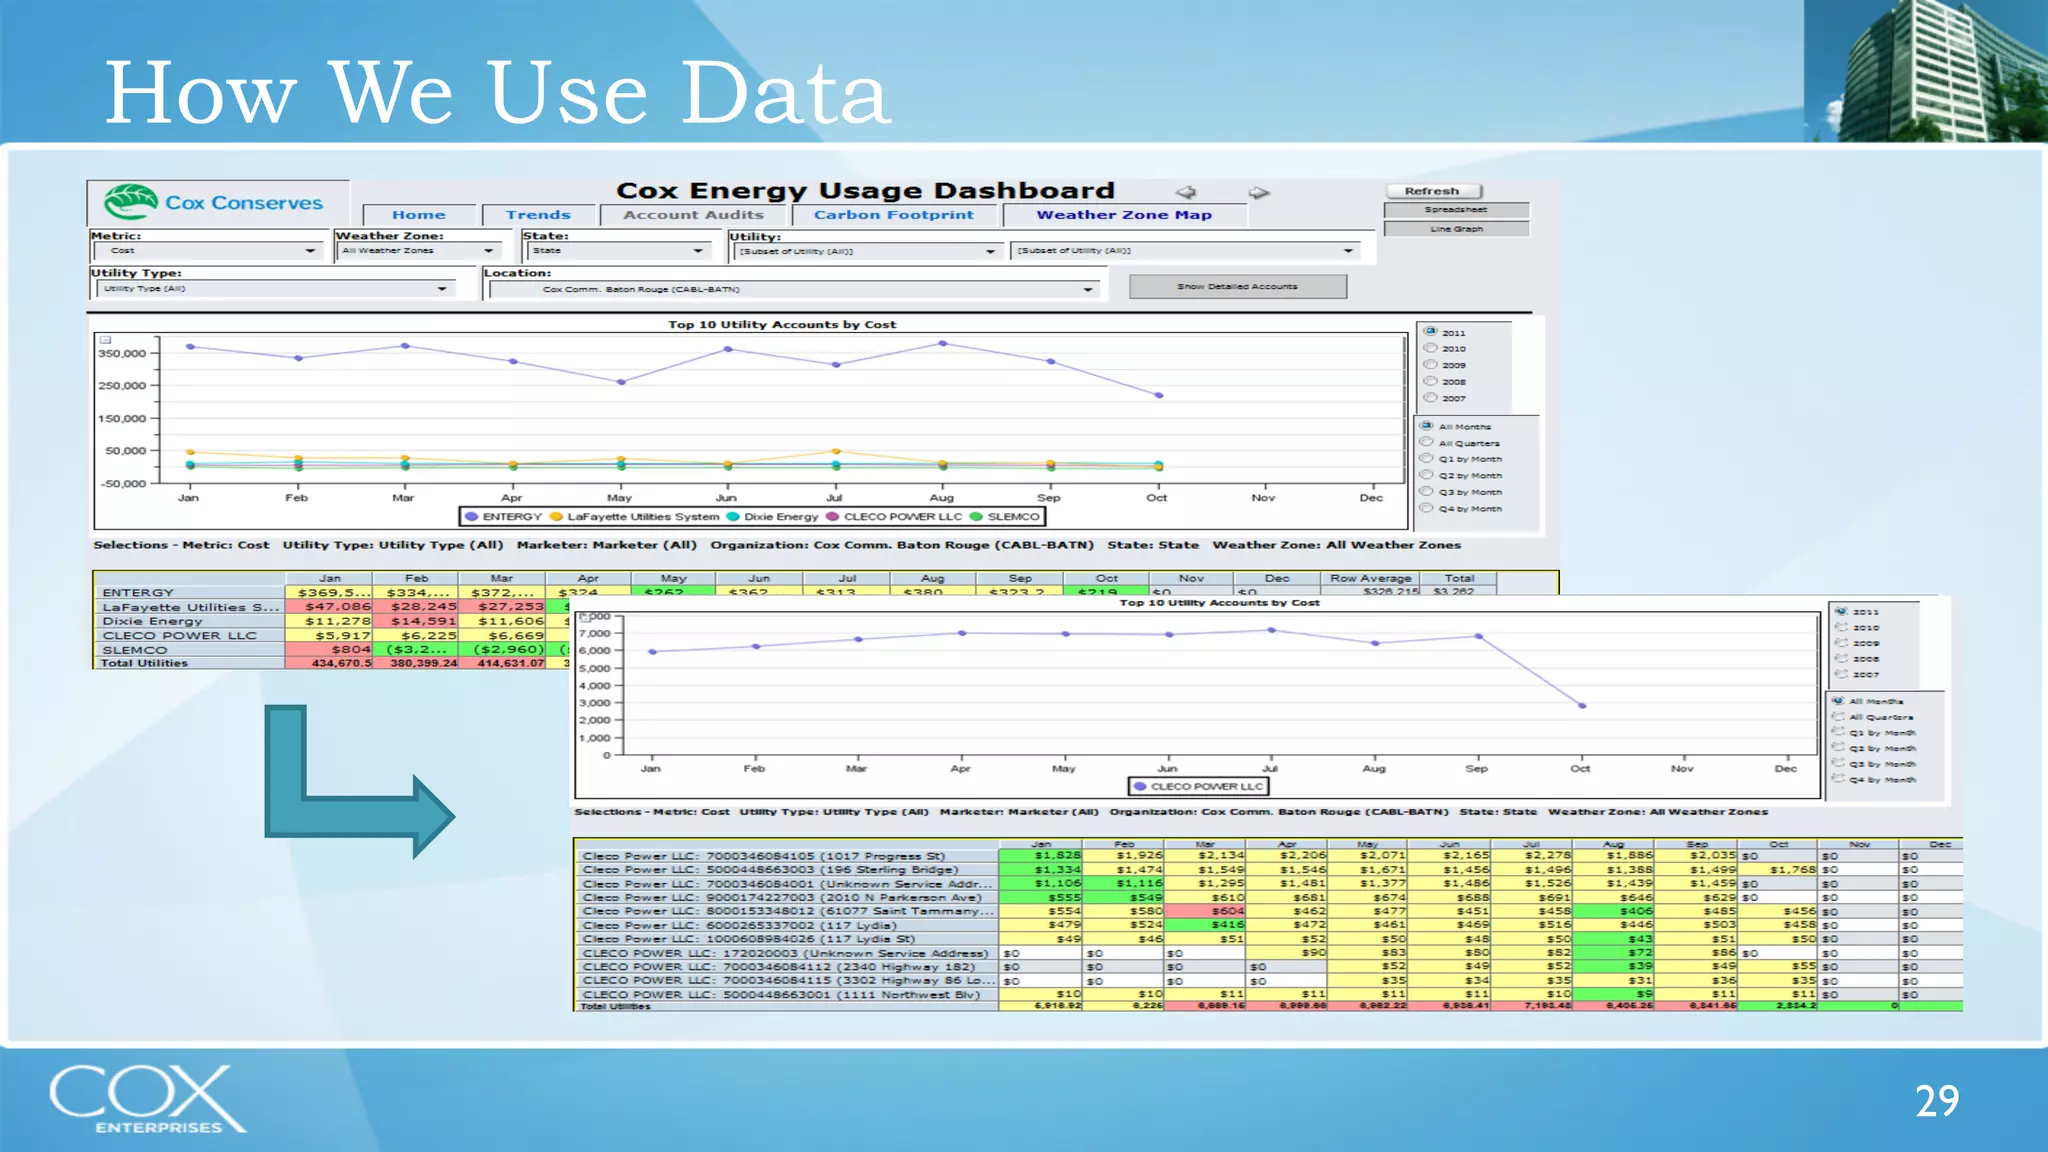This screenshot has width=2048, height=1152.
Task: Open the Carbon Footprint tab
Action: click(894, 215)
